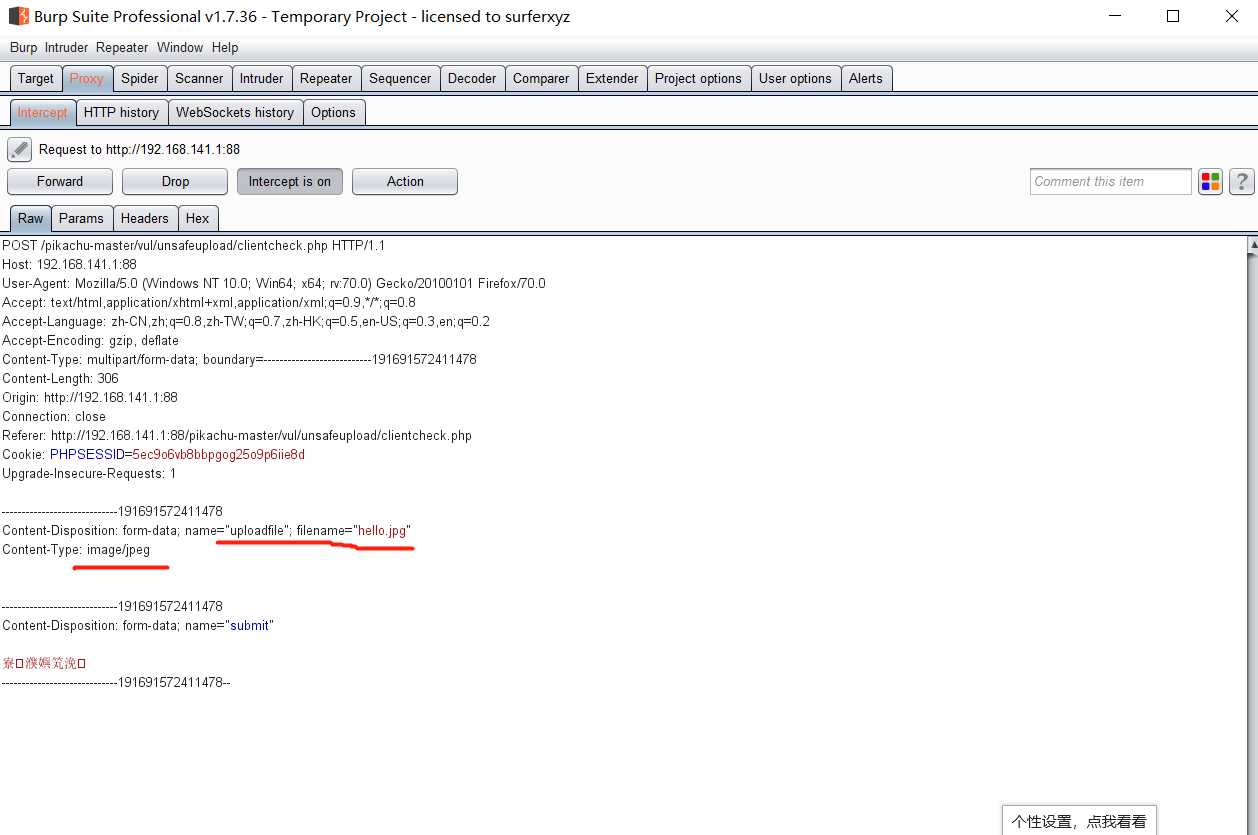Minimize the Burp Suite window

[x=1116, y=16]
